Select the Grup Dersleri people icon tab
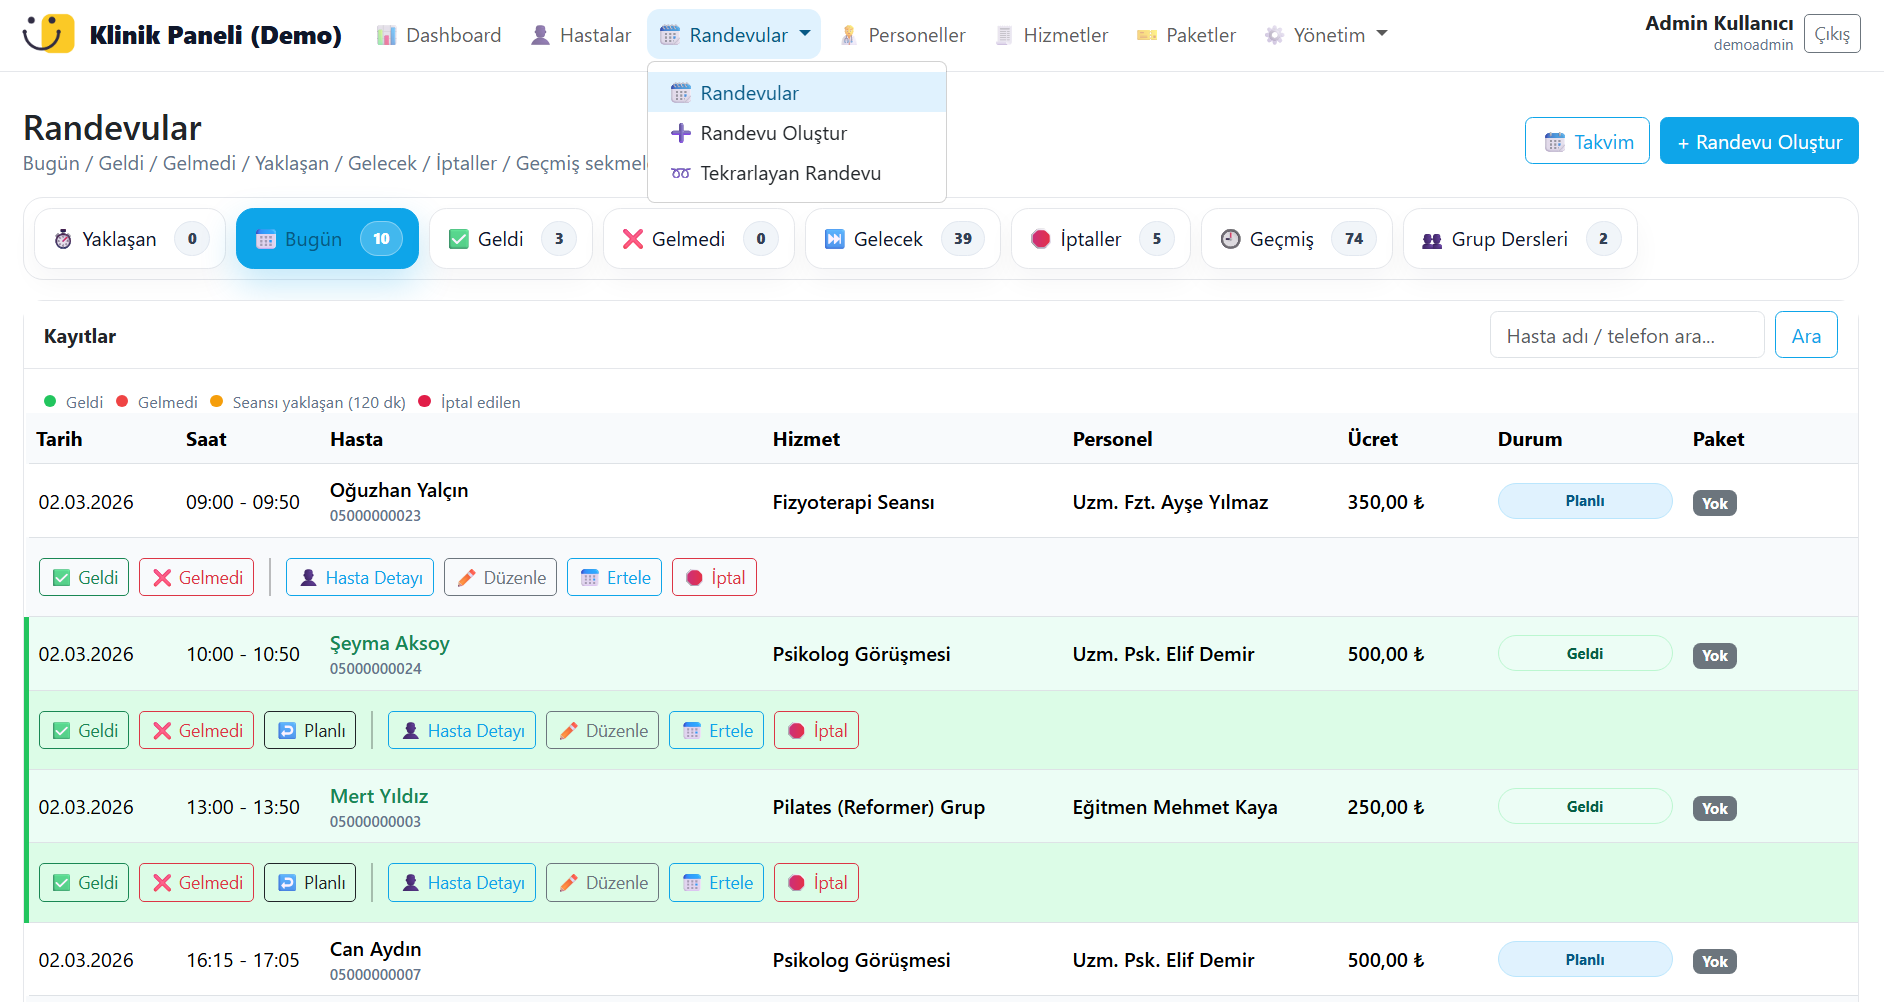 [x=1519, y=239]
